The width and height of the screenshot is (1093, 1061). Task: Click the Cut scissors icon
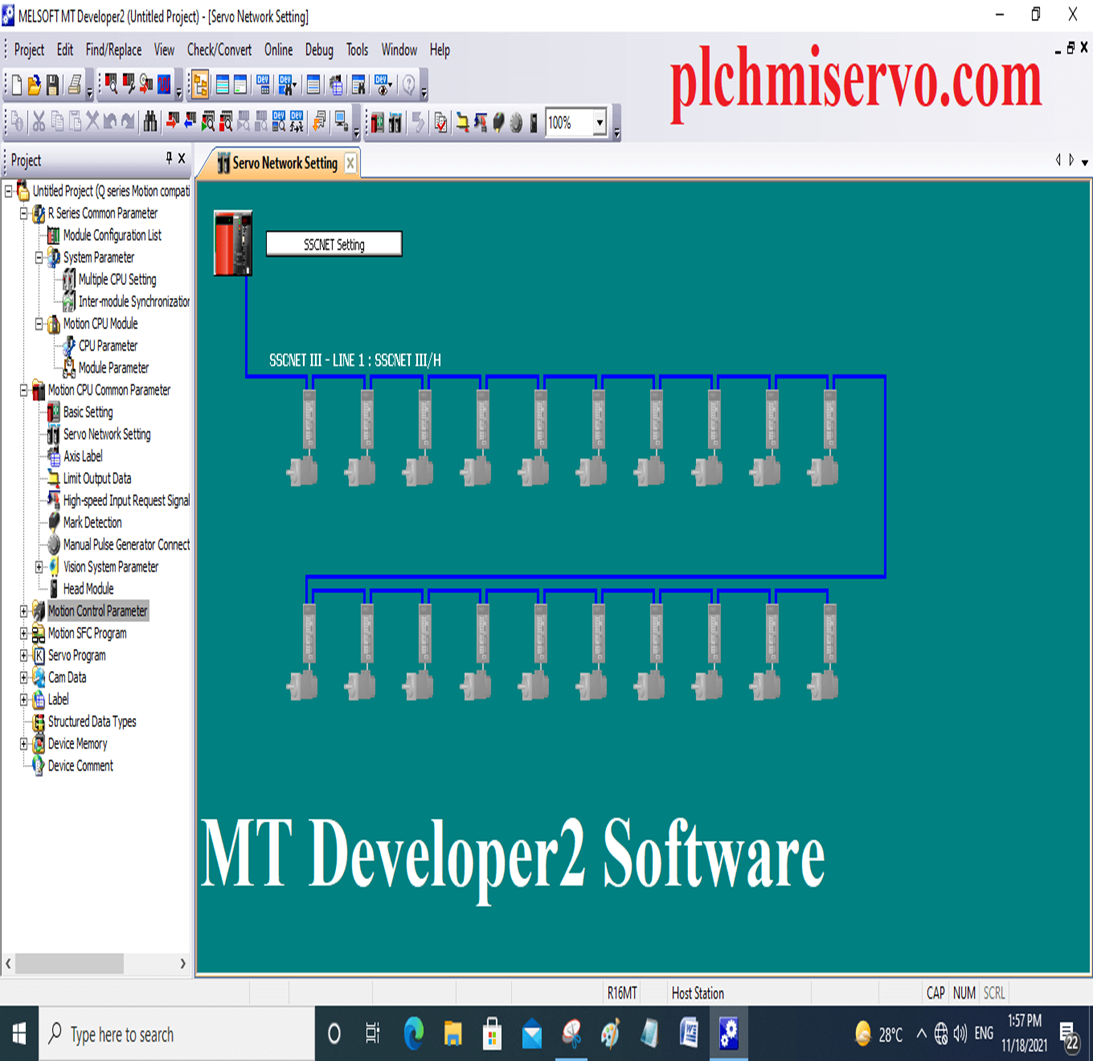pos(39,123)
